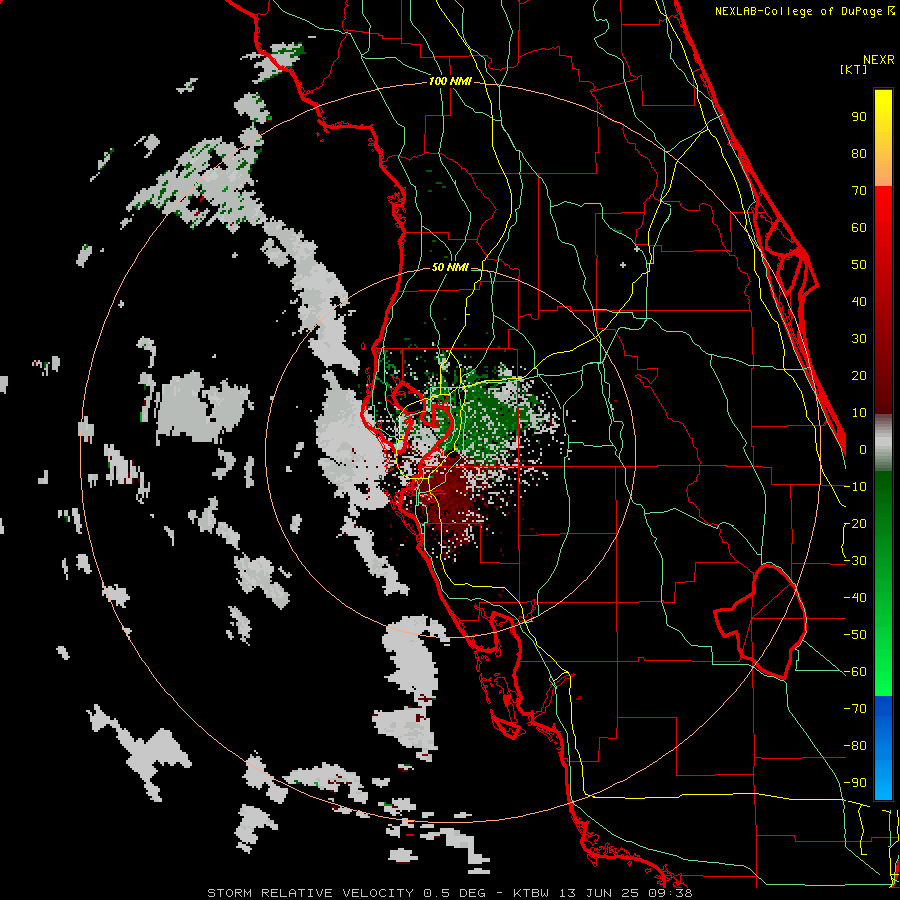The height and width of the screenshot is (900, 900).
Task: Click the positive 70 scale label
Action: click(x=859, y=191)
